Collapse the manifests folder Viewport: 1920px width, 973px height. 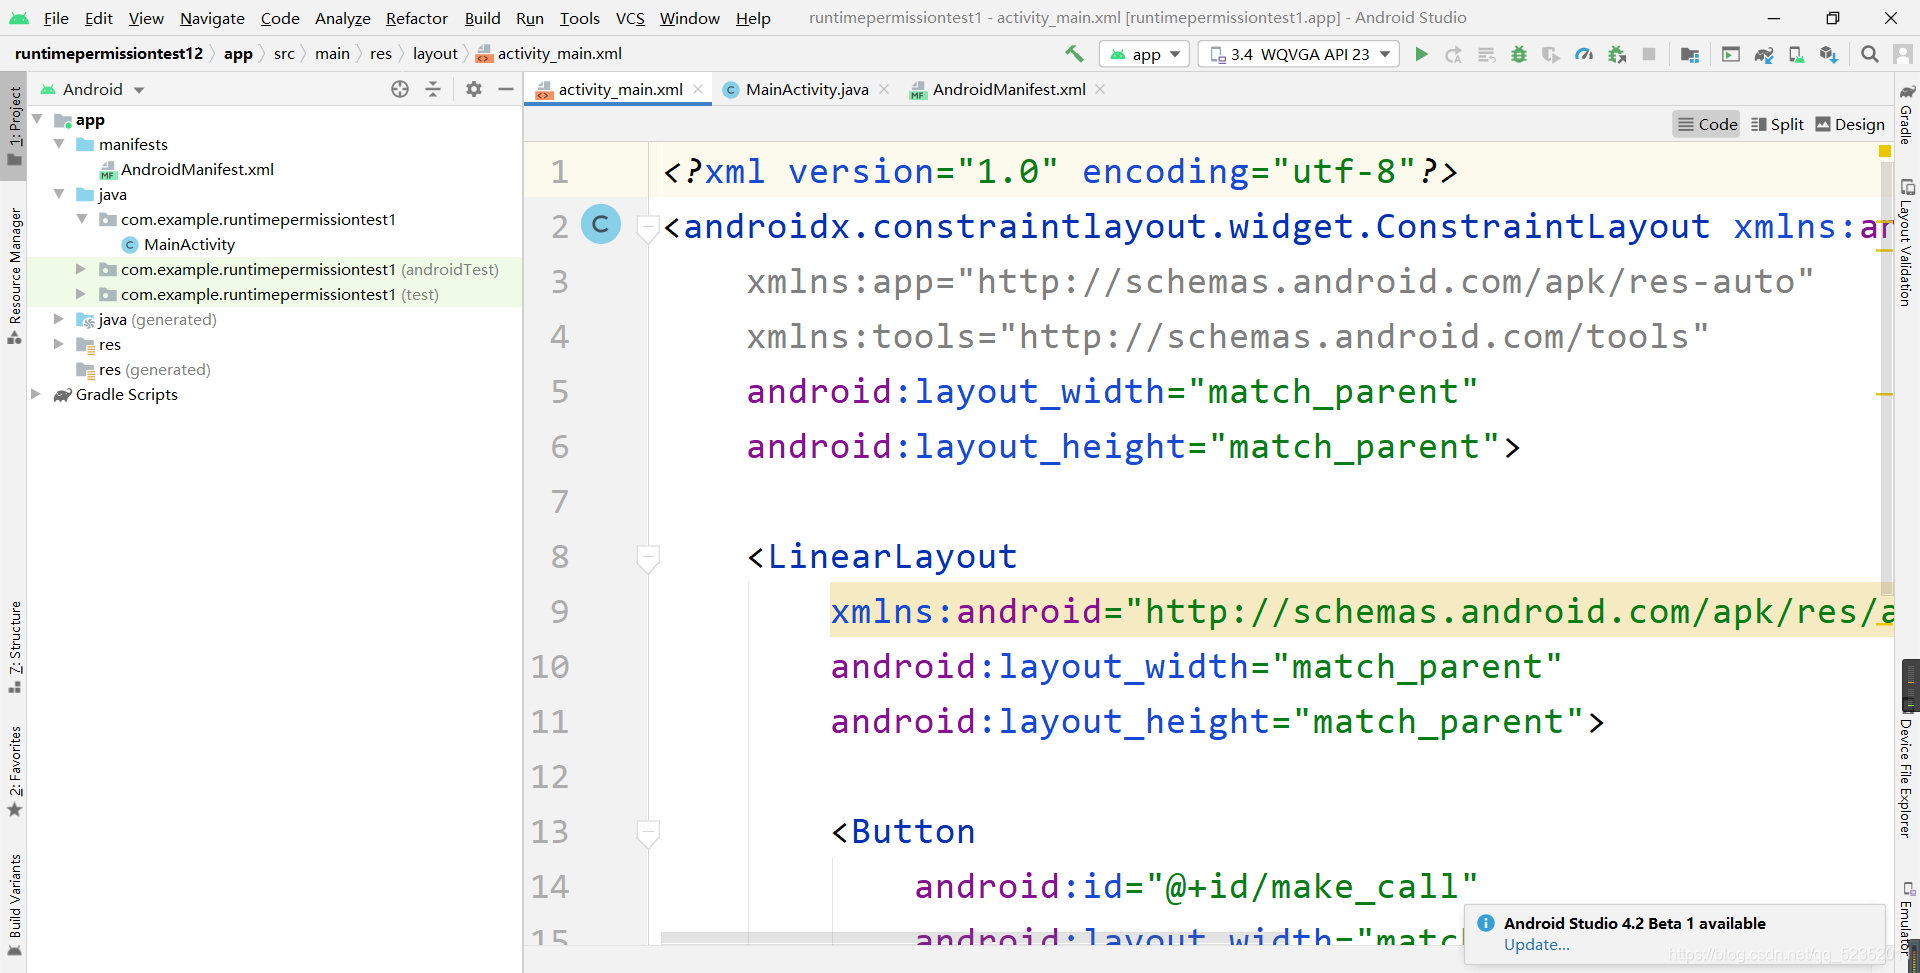tap(59, 144)
